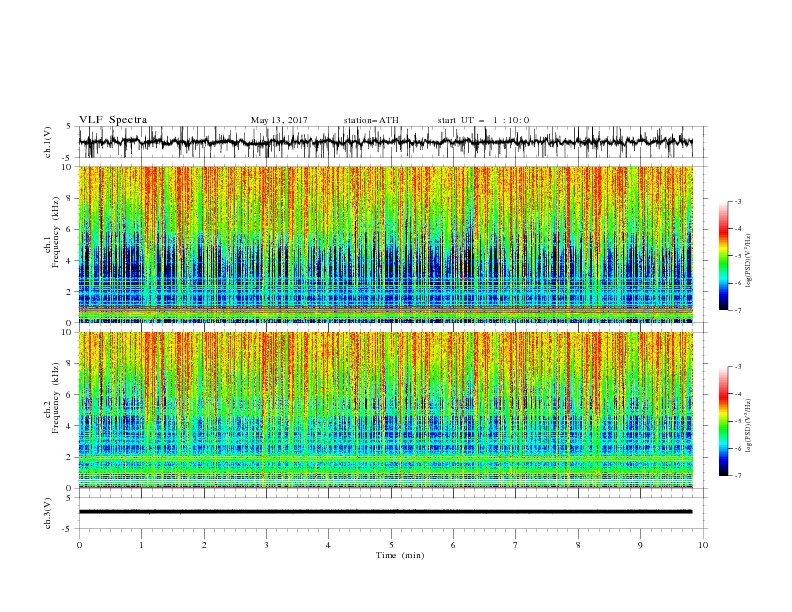Click the time axis tick label "4"
792x612 pixels.
tap(328, 545)
